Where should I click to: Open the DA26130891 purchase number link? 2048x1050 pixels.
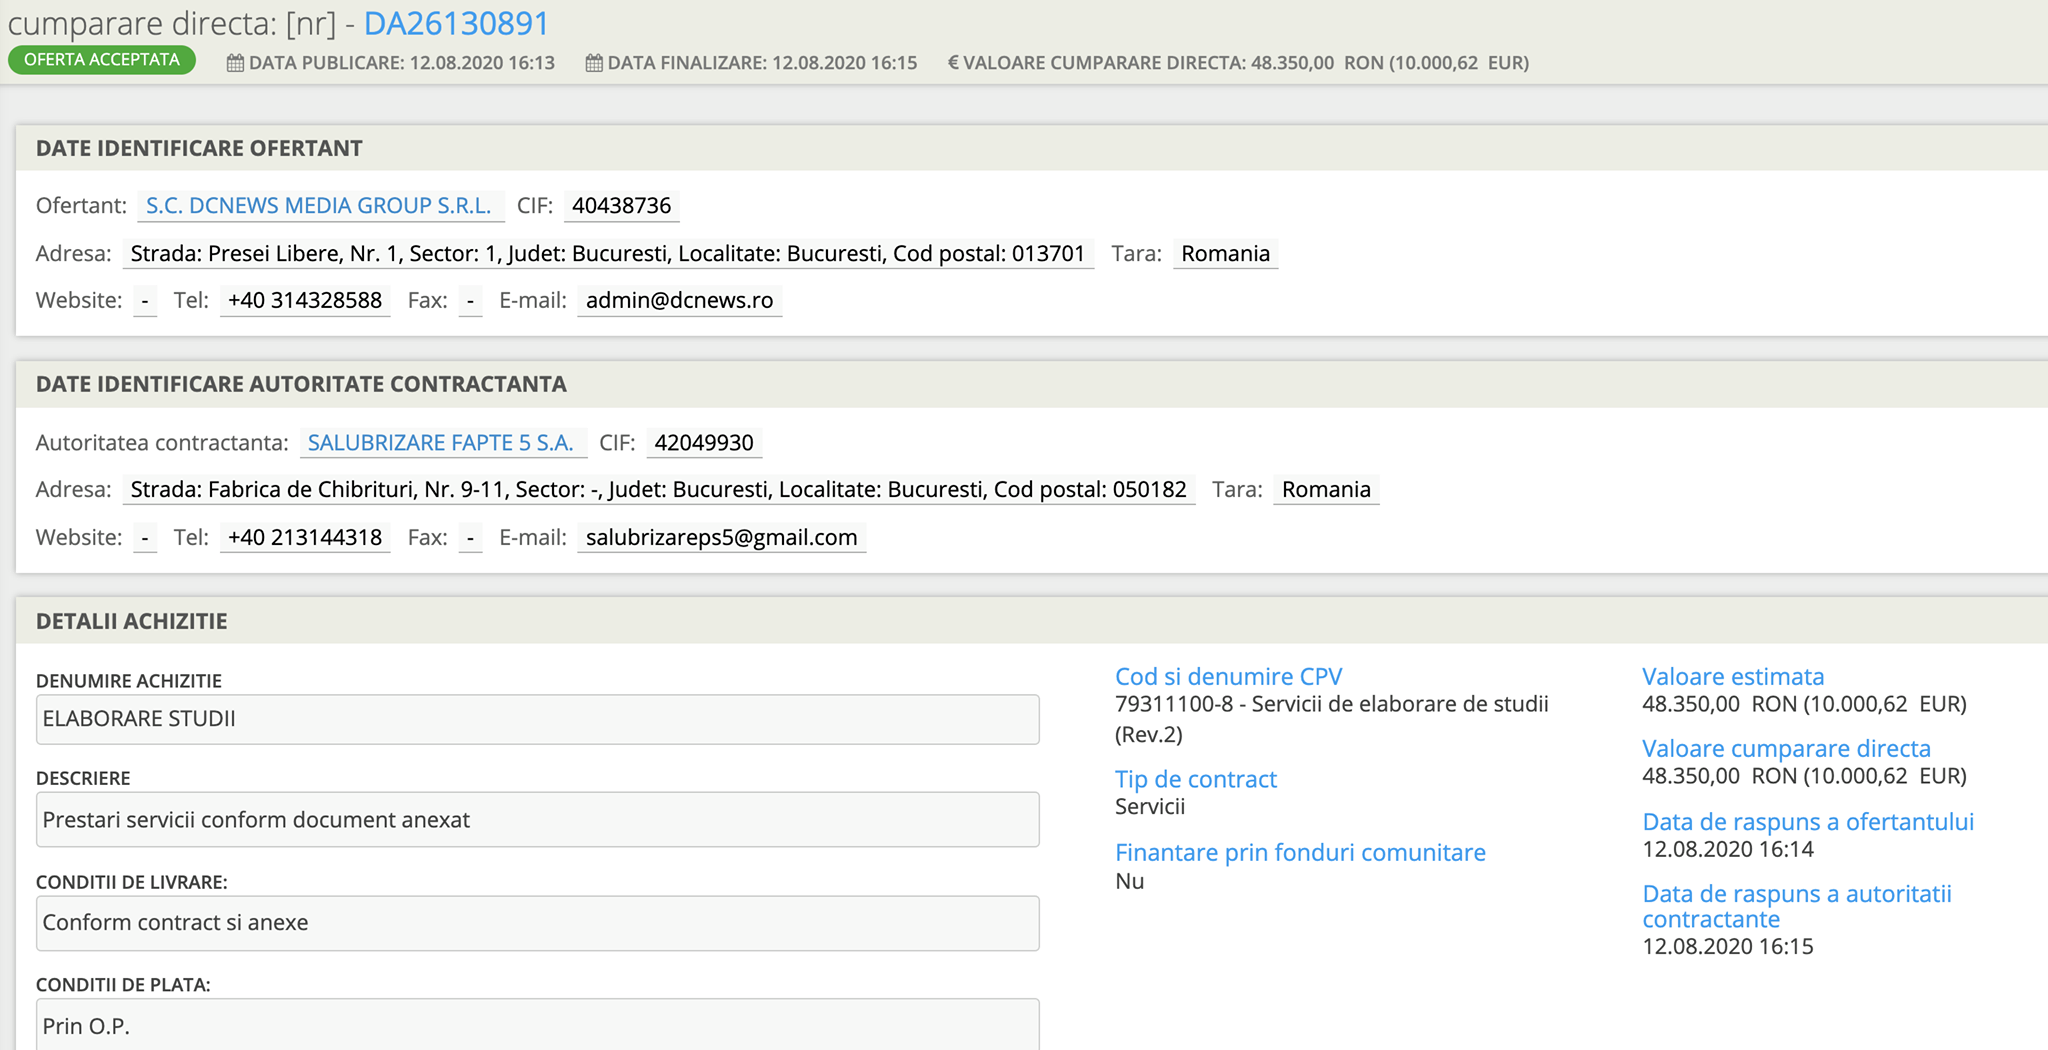coord(457,23)
